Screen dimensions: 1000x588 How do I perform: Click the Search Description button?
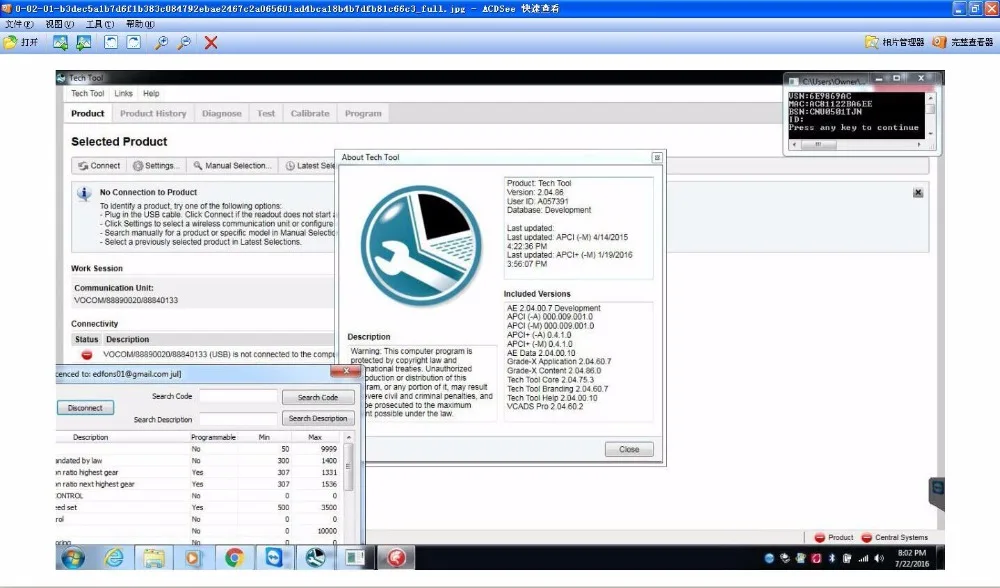pos(318,418)
